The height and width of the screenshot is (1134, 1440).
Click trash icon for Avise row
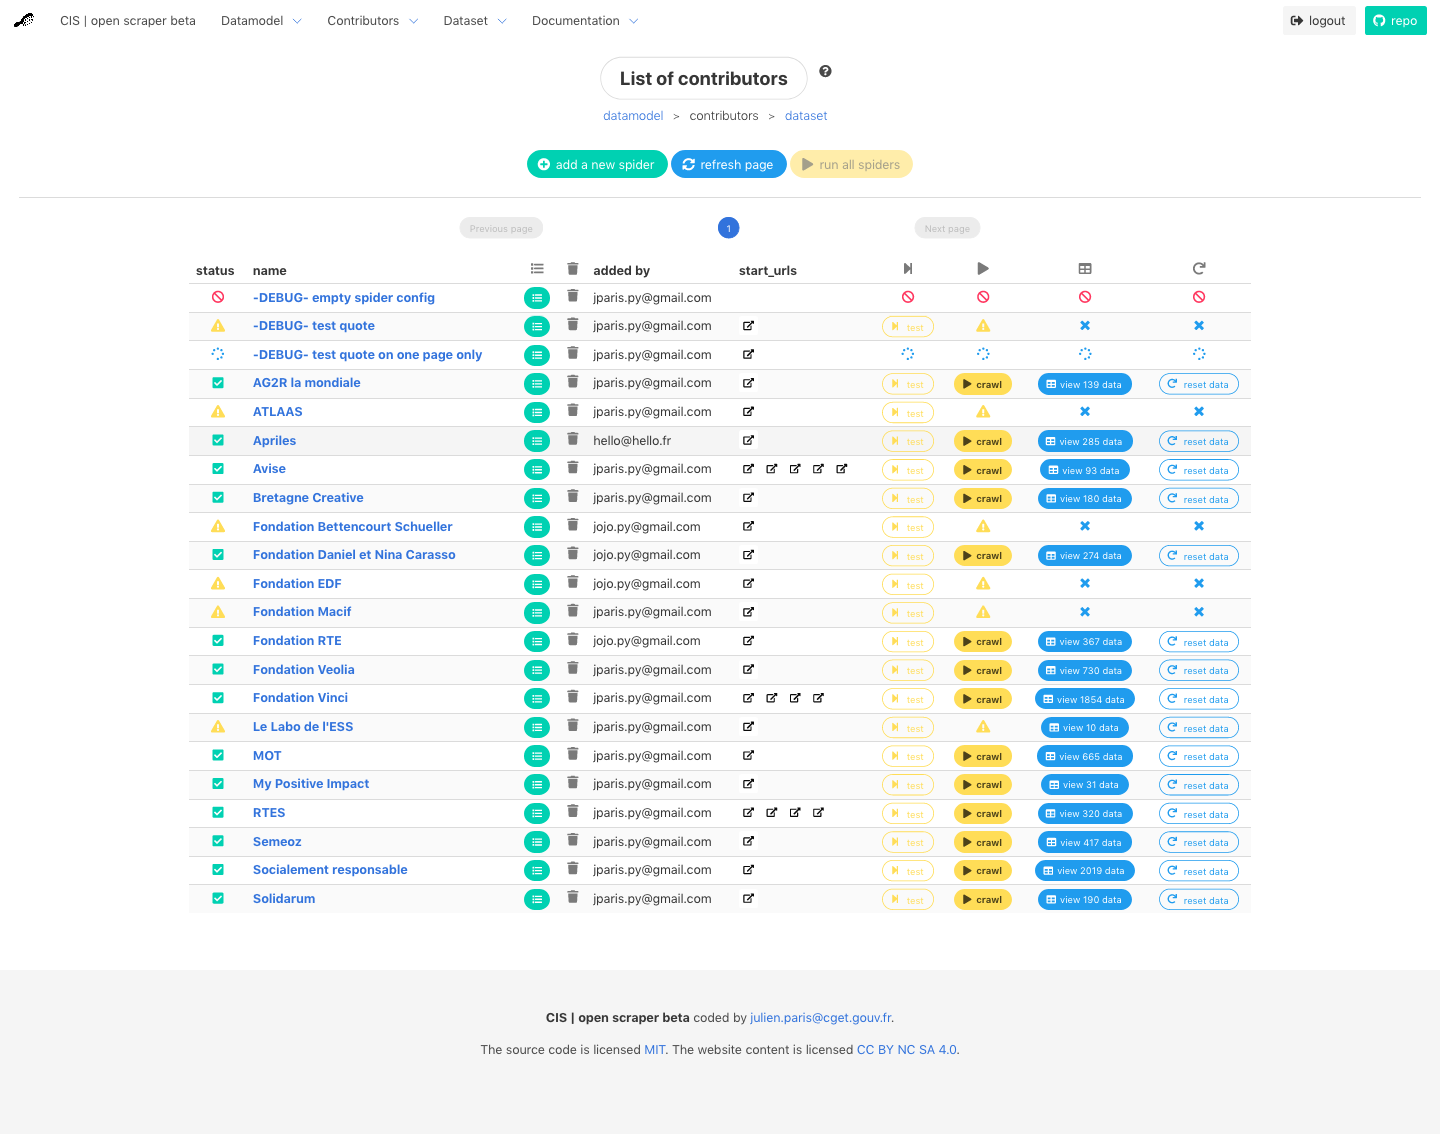(573, 468)
